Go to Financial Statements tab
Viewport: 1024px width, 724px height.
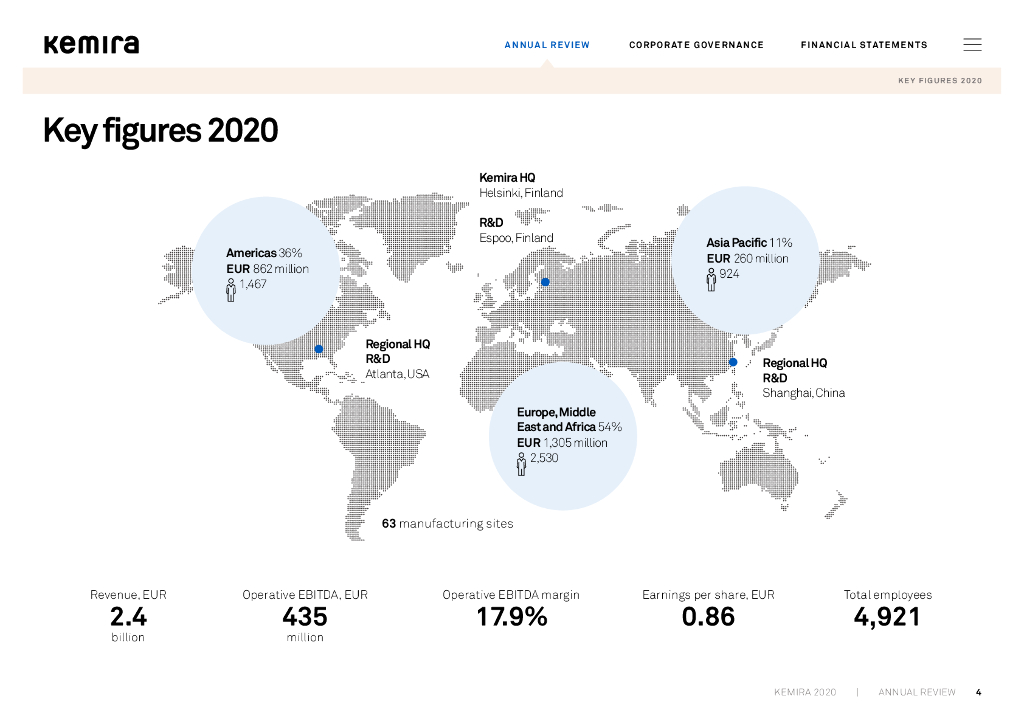click(x=864, y=45)
